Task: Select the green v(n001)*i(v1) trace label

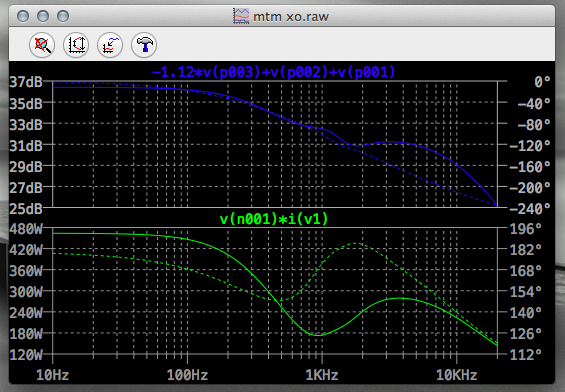Action: coord(274,219)
